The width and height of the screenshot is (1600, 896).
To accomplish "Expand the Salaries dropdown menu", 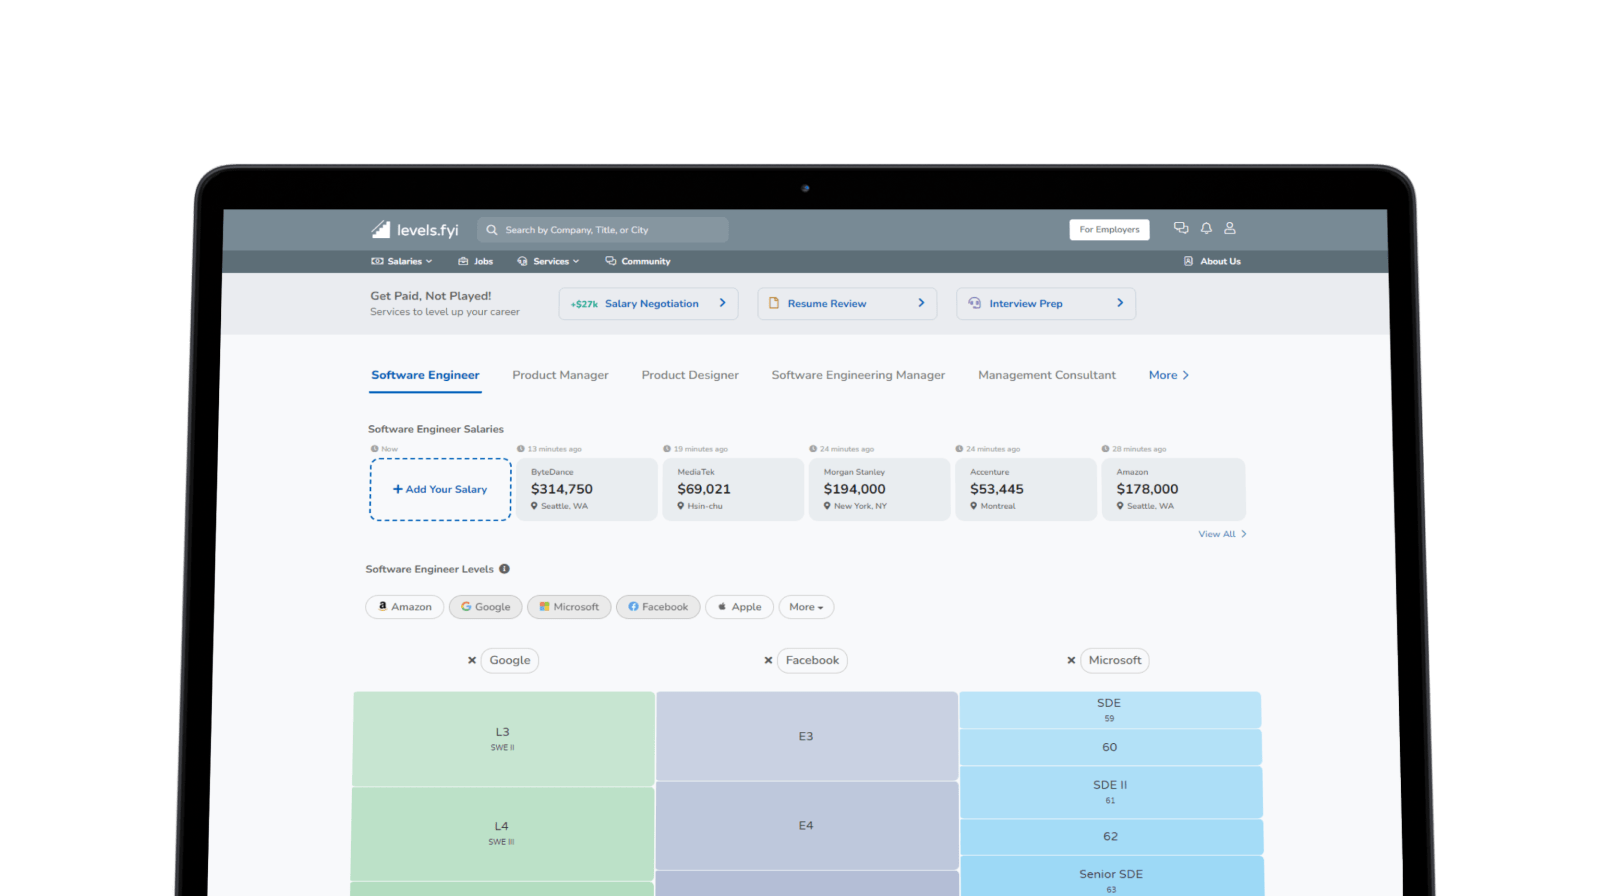I will [x=402, y=261].
